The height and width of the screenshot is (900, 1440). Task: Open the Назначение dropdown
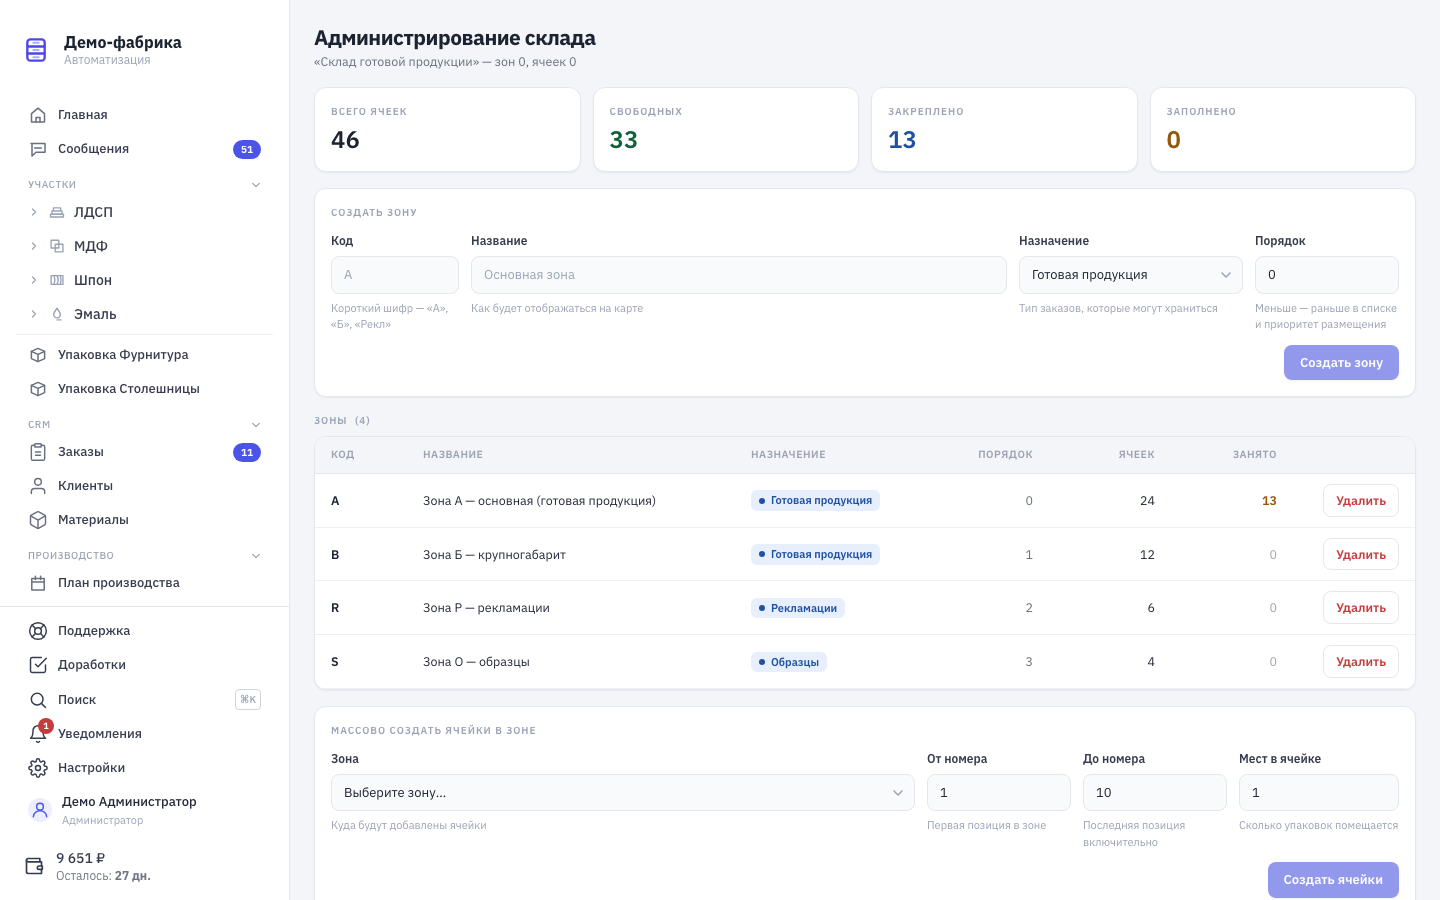click(1131, 275)
